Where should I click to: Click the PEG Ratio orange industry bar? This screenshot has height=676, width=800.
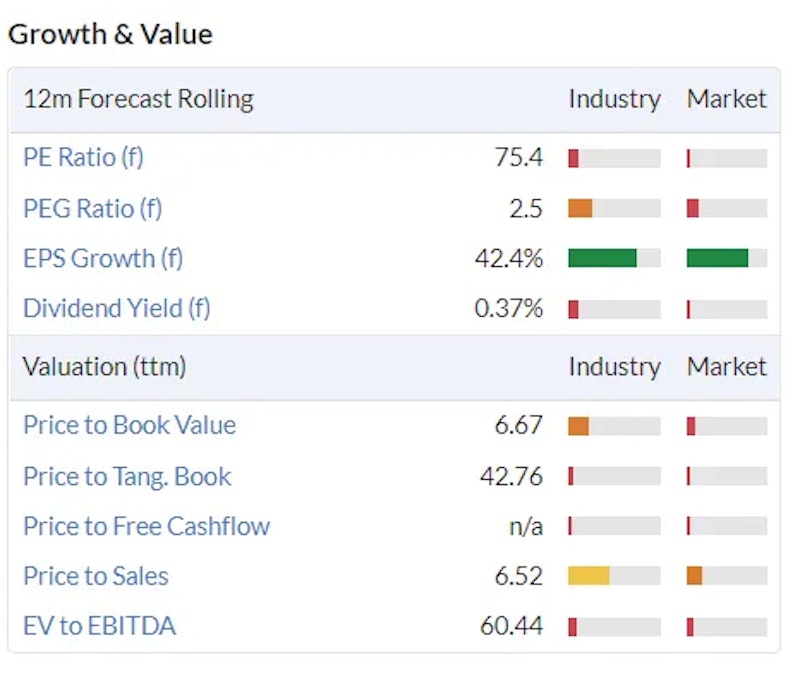[580, 208]
